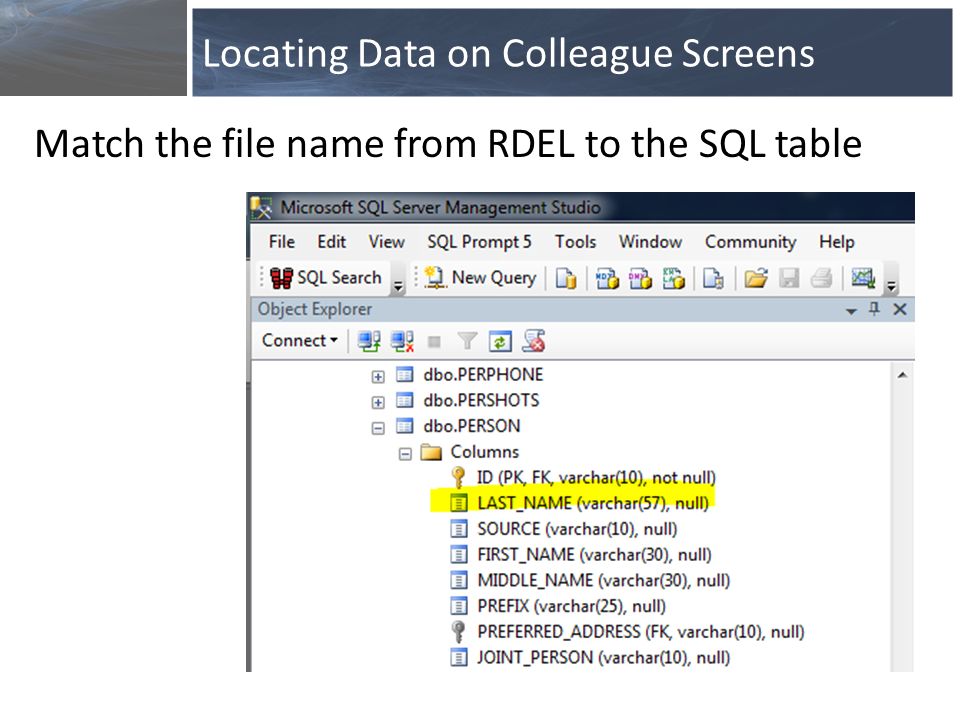Click the SQL Server Compact Query icon
The image size is (960, 720).
point(713,279)
